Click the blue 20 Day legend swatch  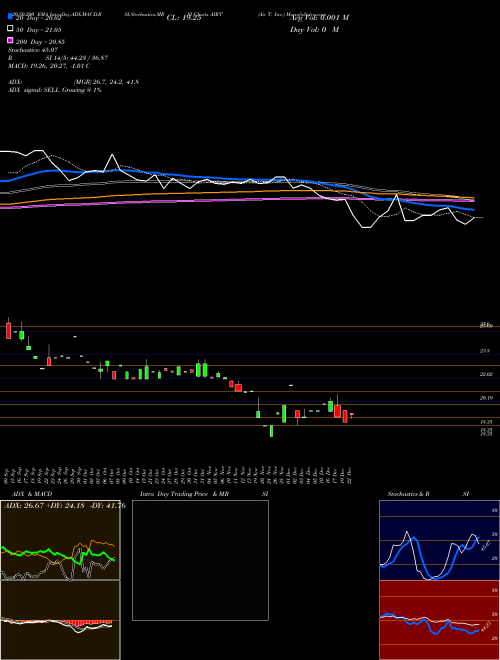click(10, 16)
